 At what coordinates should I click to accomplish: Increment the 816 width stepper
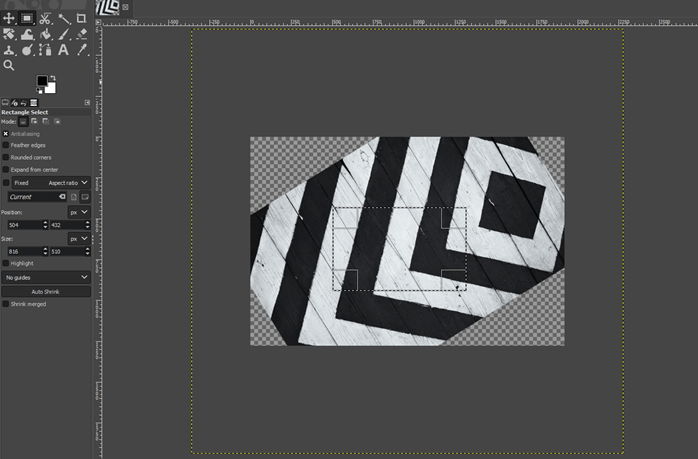[45, 249]
